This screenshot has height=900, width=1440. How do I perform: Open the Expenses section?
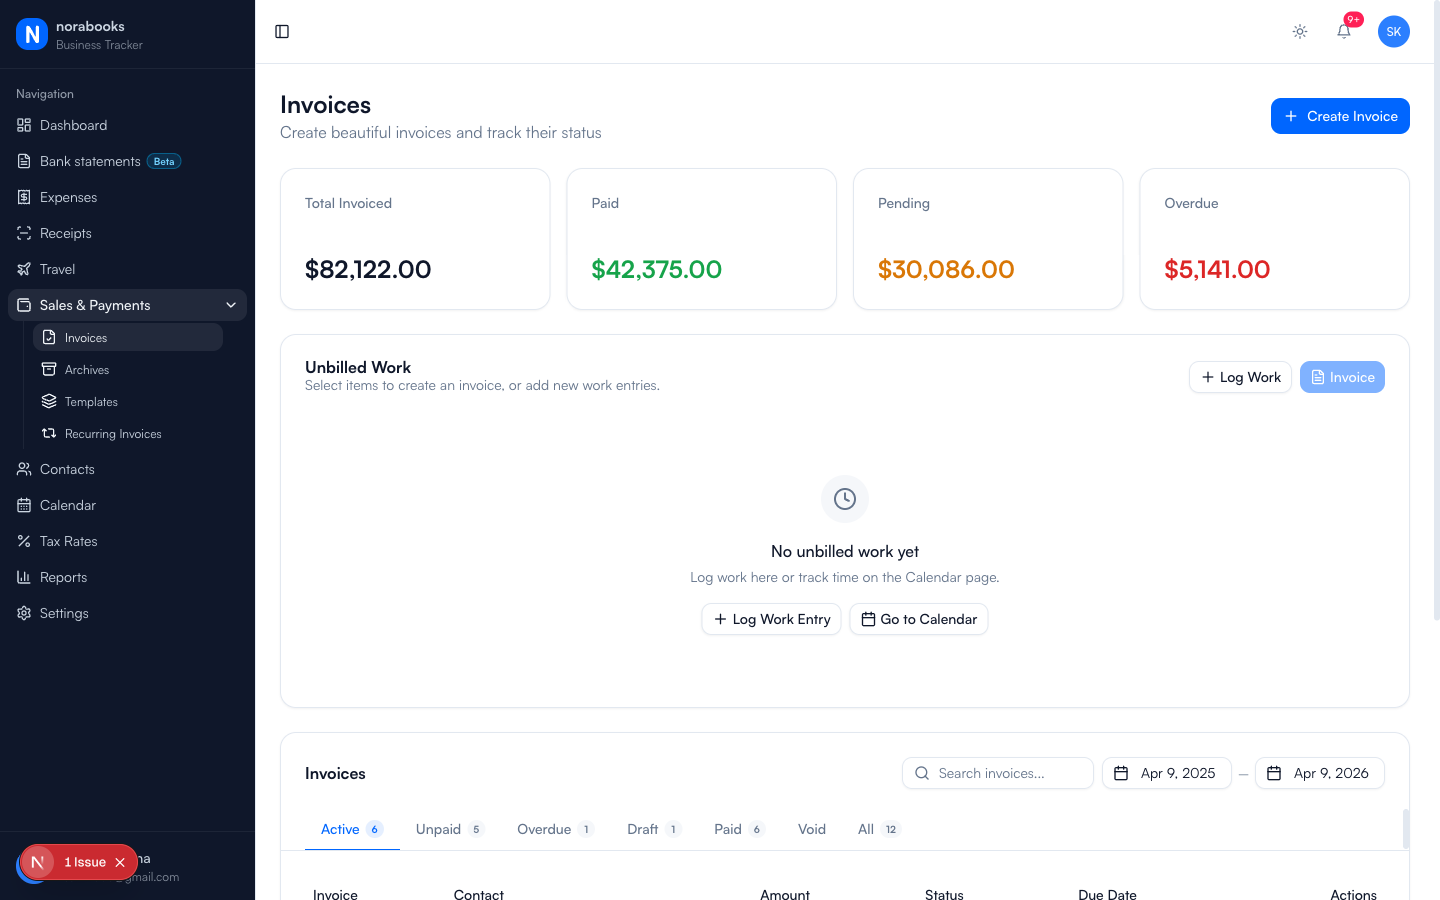(67, 197)
